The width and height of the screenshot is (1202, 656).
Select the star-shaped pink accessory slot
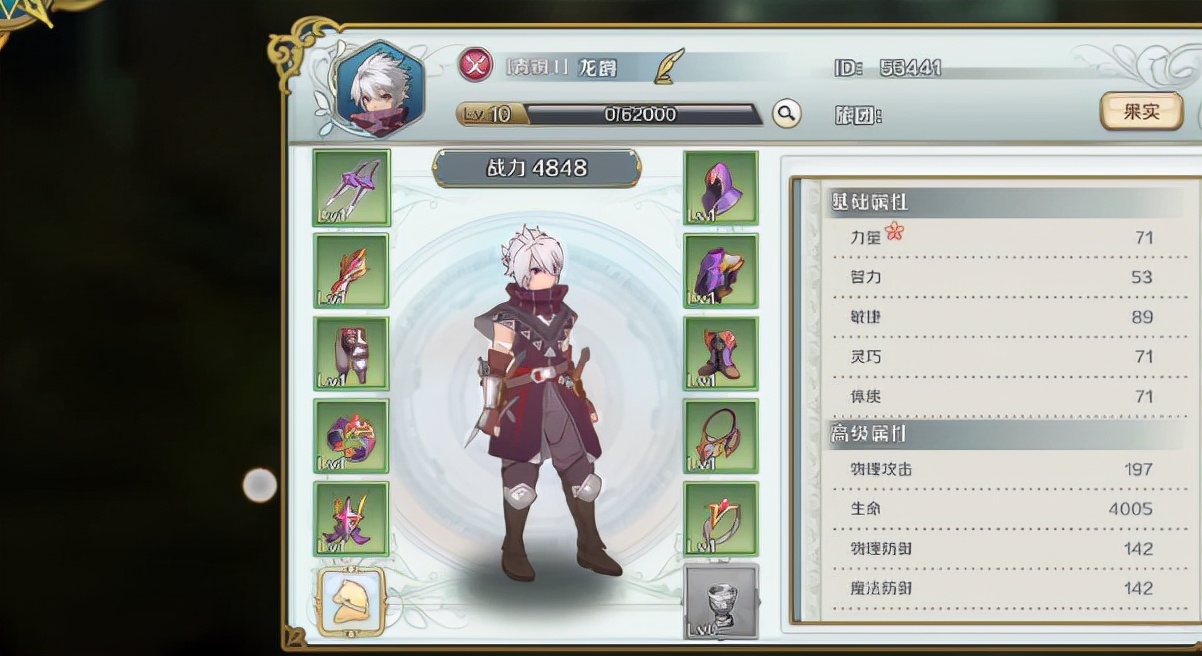(351, 520)
